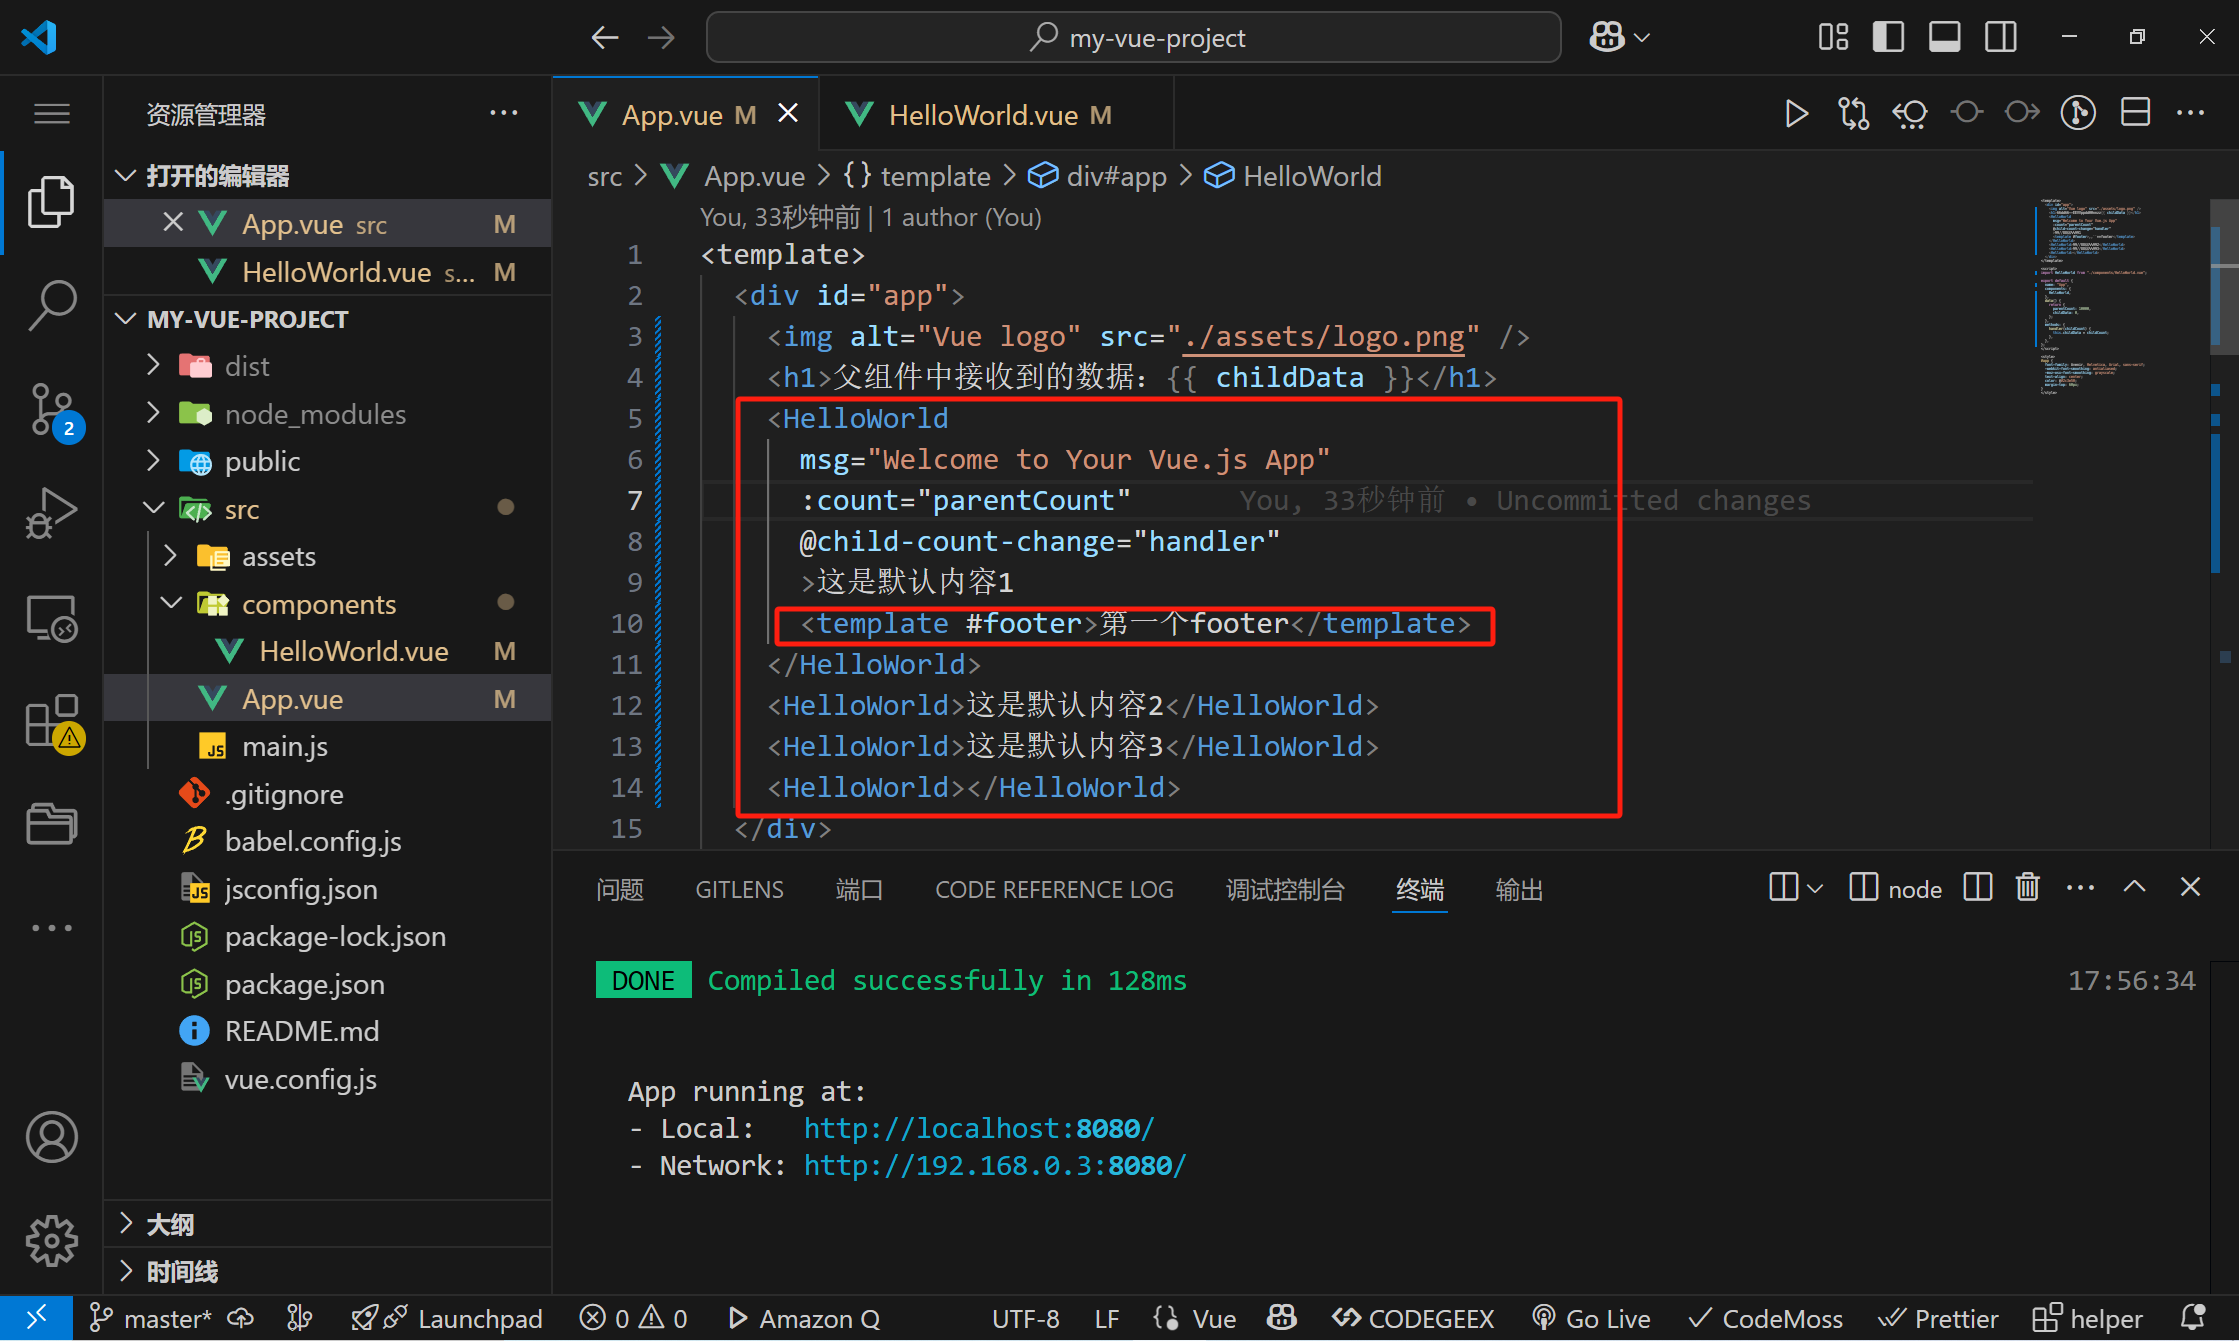This screenshot has width=2239, height=1341.
Task: Click the my-vue-project command center search box
Action: pos(1133,38)
